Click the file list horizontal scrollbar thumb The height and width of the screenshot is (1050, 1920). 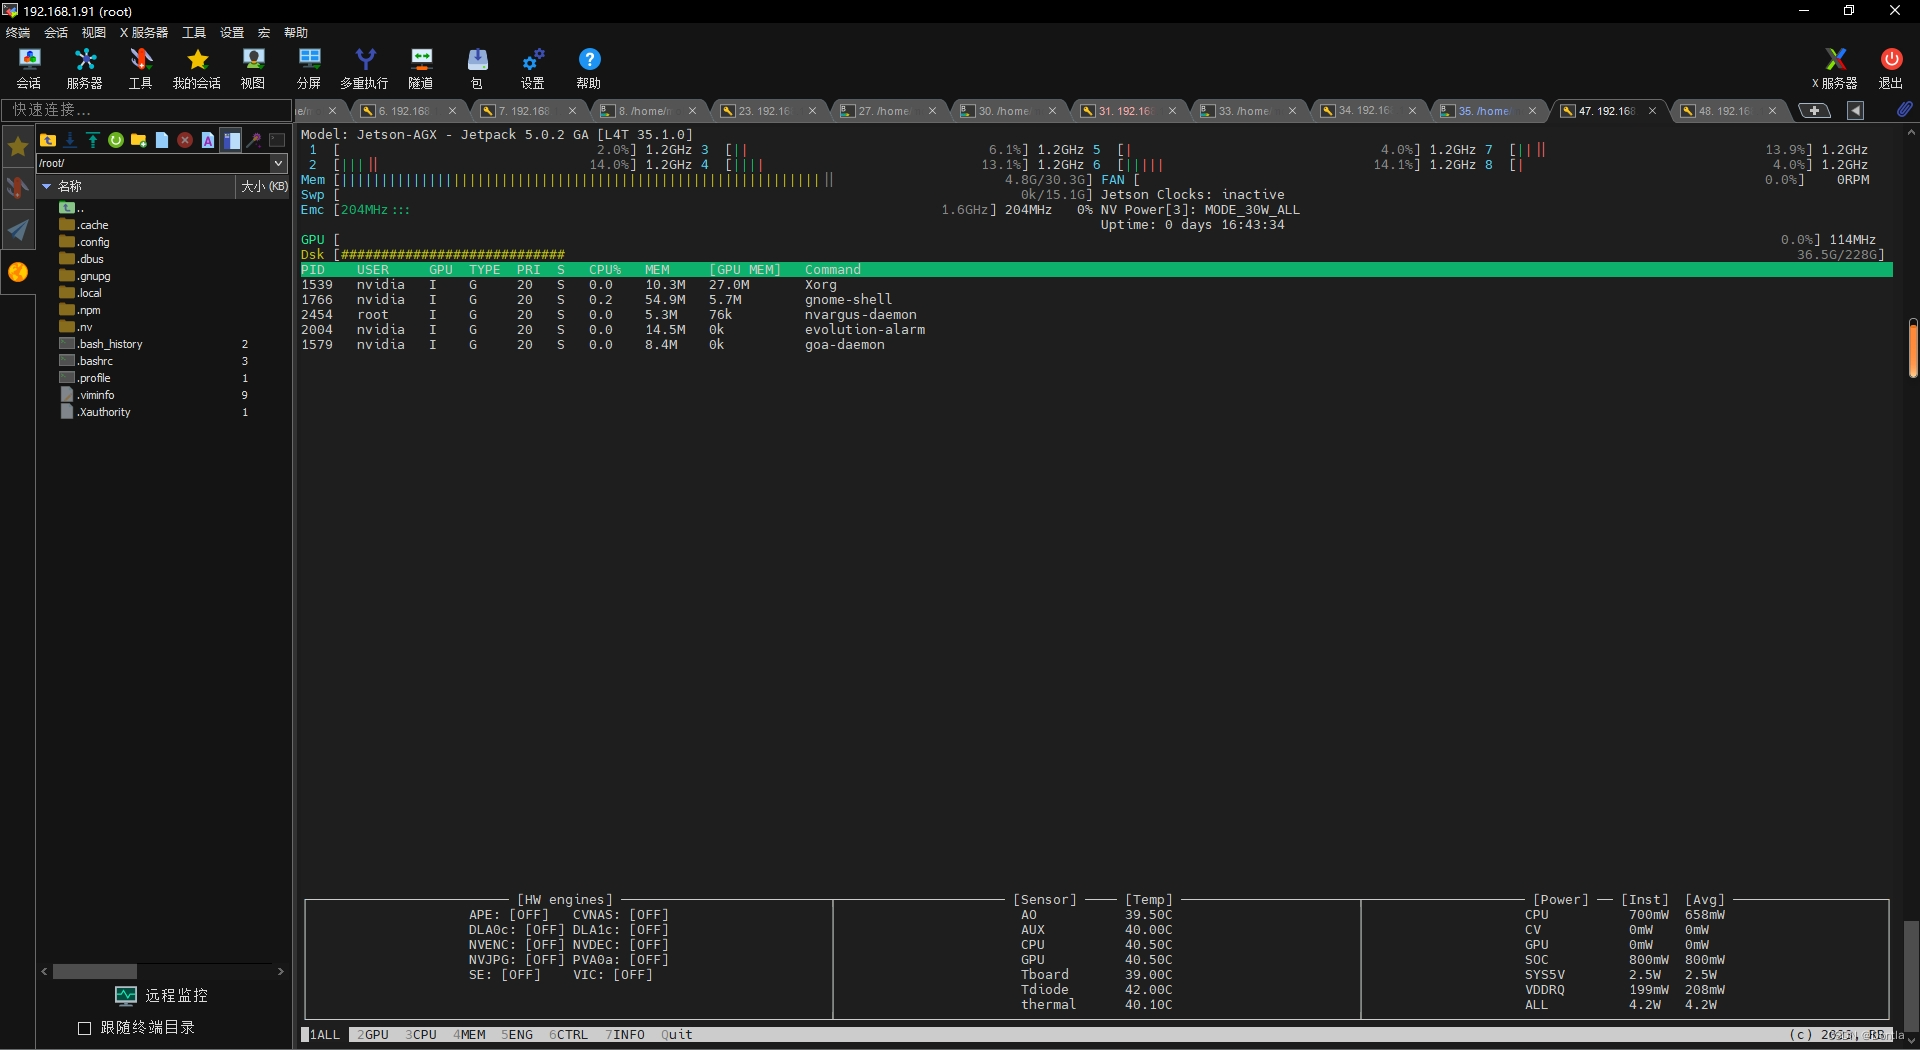[x=95, y=971]
